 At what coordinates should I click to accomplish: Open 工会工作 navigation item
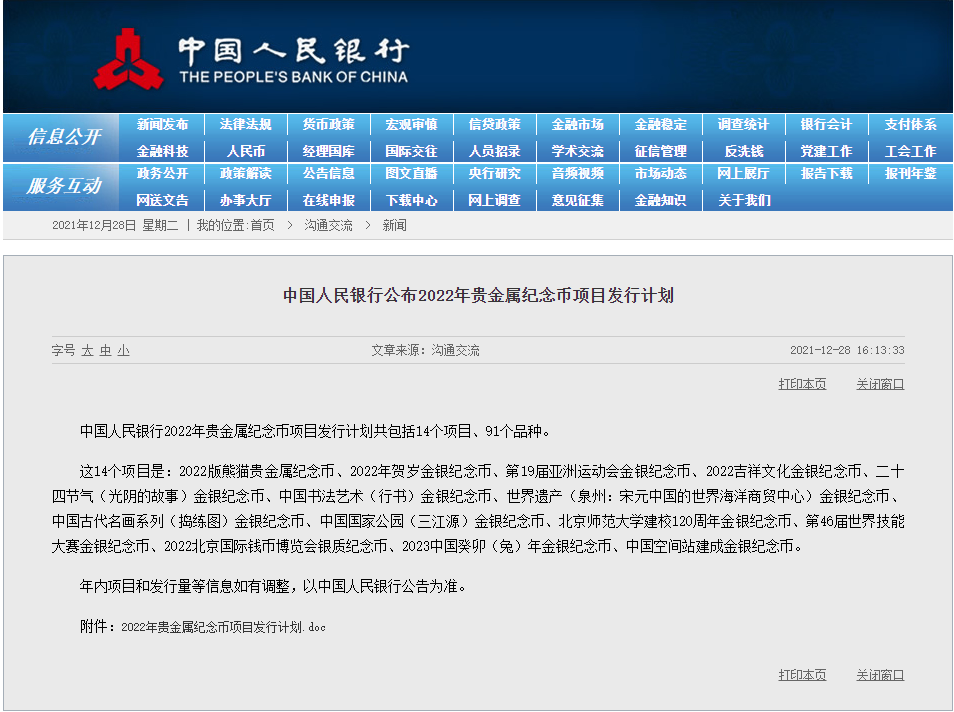click(x=910, y=151)
